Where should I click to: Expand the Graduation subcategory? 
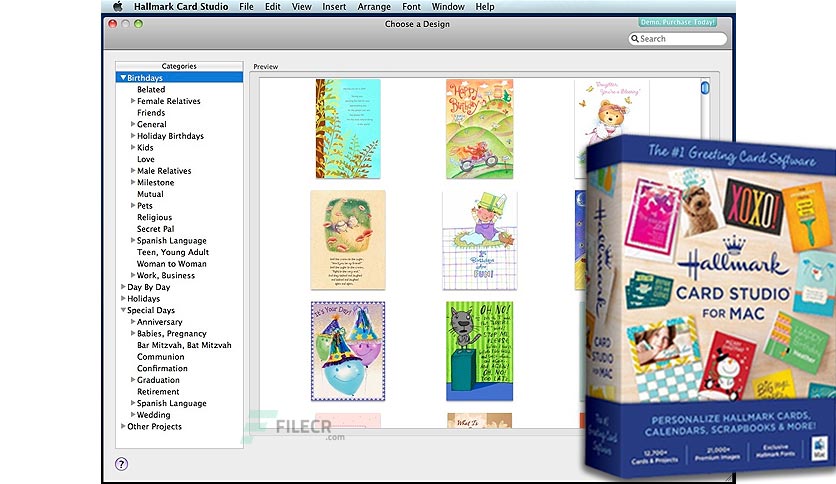[x=133, y=380]
